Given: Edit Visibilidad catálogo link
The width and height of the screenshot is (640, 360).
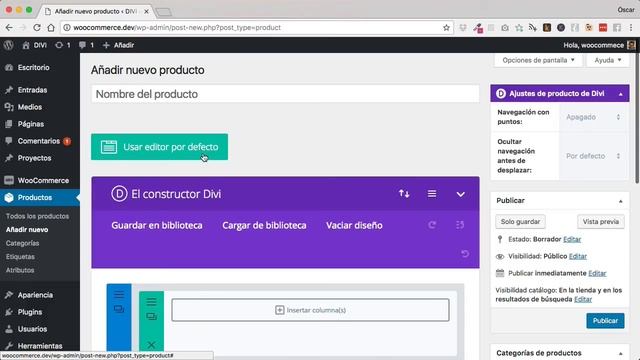Looking at the screenshot, I should [x=583, y=300].
